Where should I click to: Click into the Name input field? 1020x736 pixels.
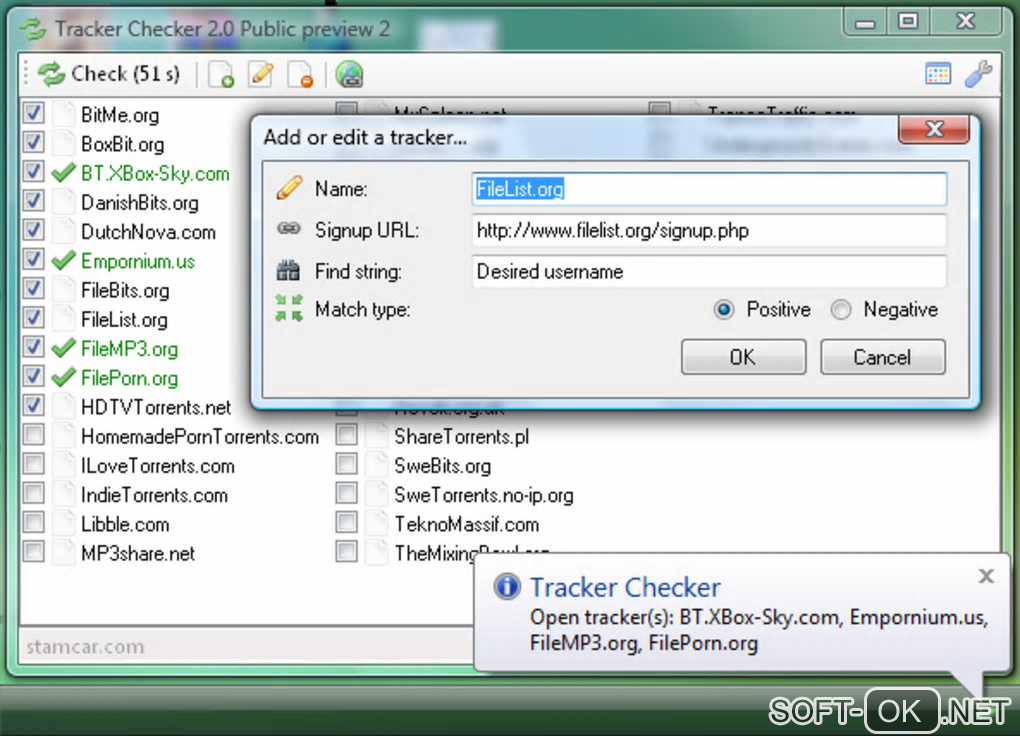pyautogui.click(x=709, y=189)
